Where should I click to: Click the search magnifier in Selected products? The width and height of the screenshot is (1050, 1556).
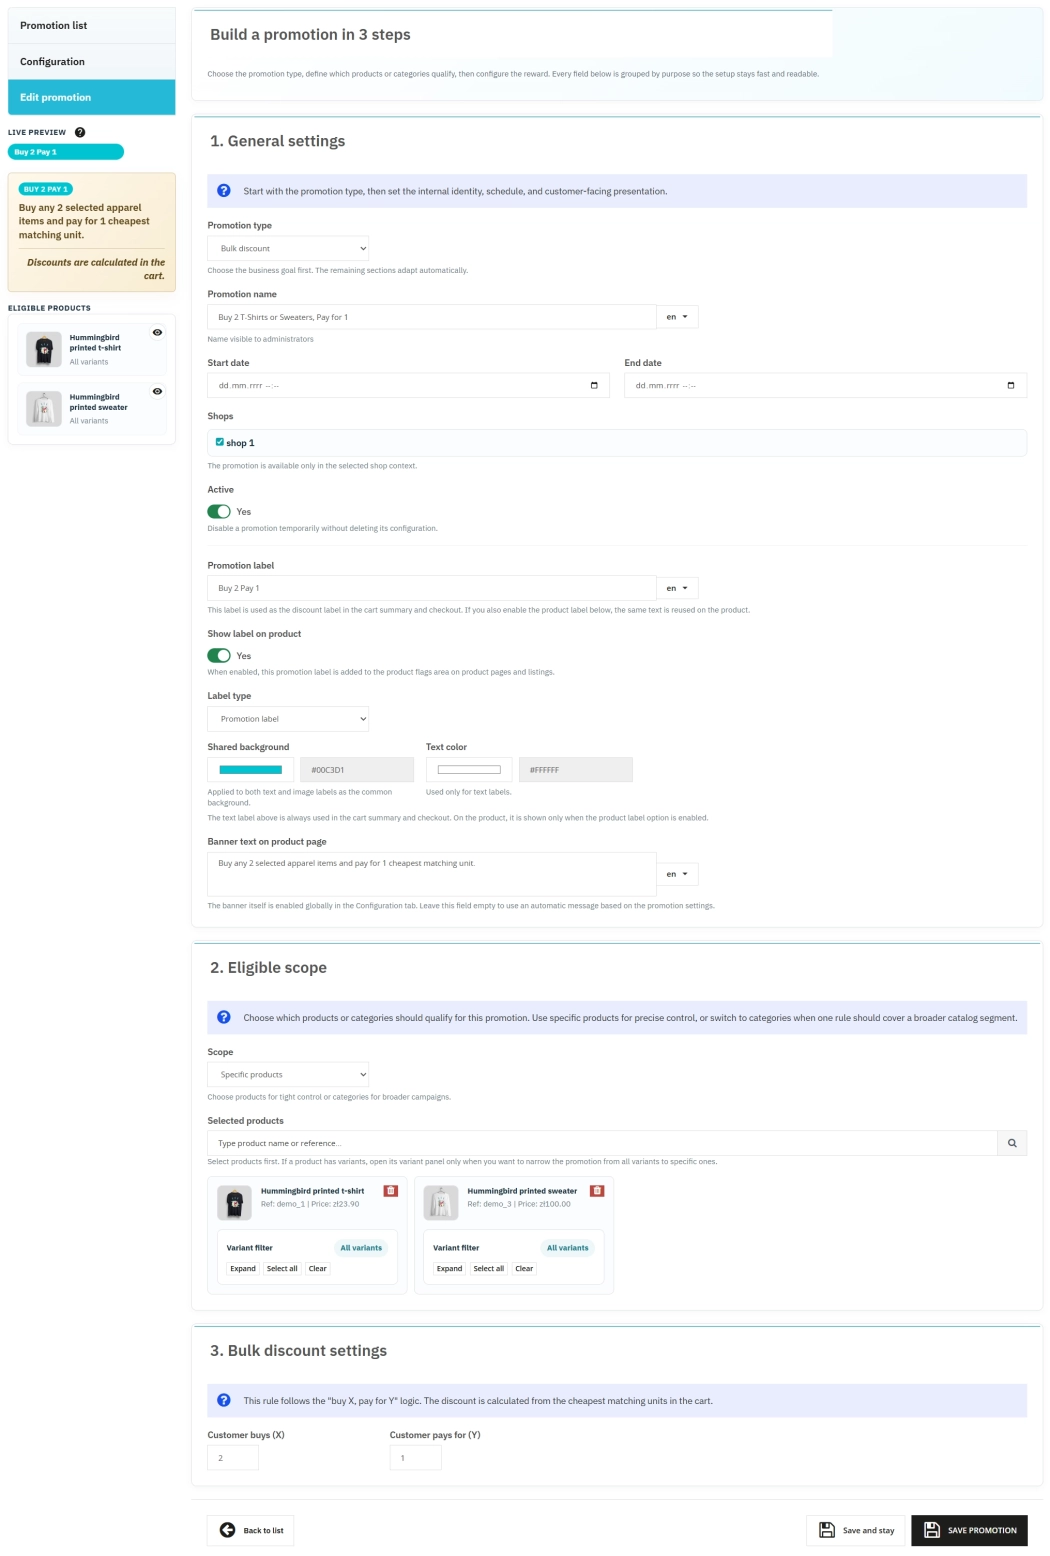click(1013, 1142)
